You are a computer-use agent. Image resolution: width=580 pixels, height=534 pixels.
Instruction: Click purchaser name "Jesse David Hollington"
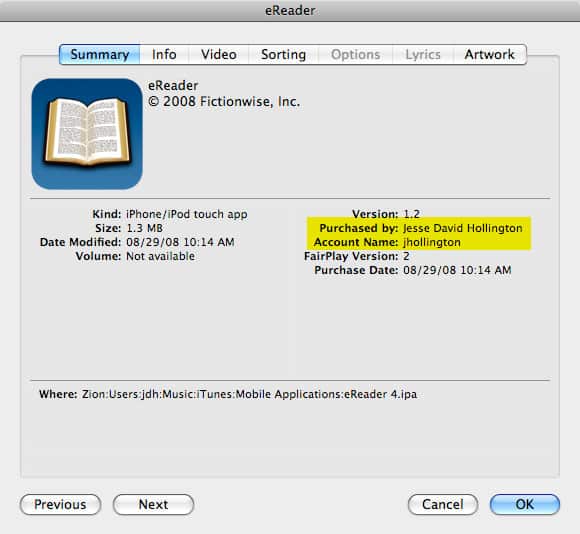click(x=463, y=228)
